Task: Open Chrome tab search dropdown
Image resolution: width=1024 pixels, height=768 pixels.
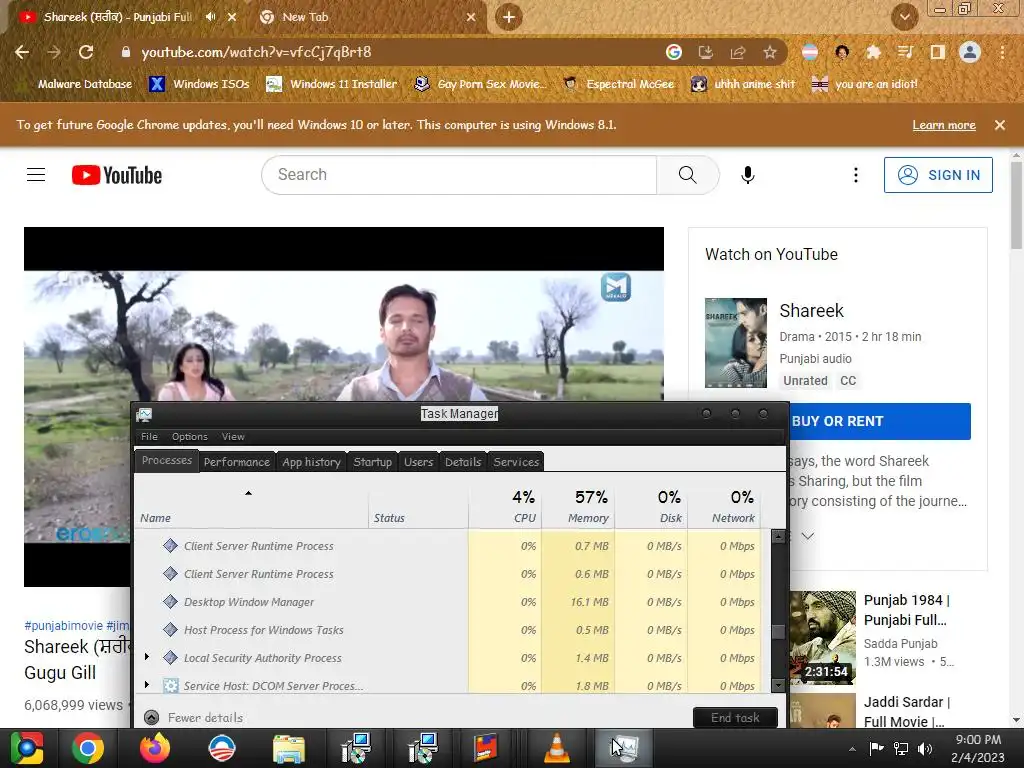Action: [905, 17]
